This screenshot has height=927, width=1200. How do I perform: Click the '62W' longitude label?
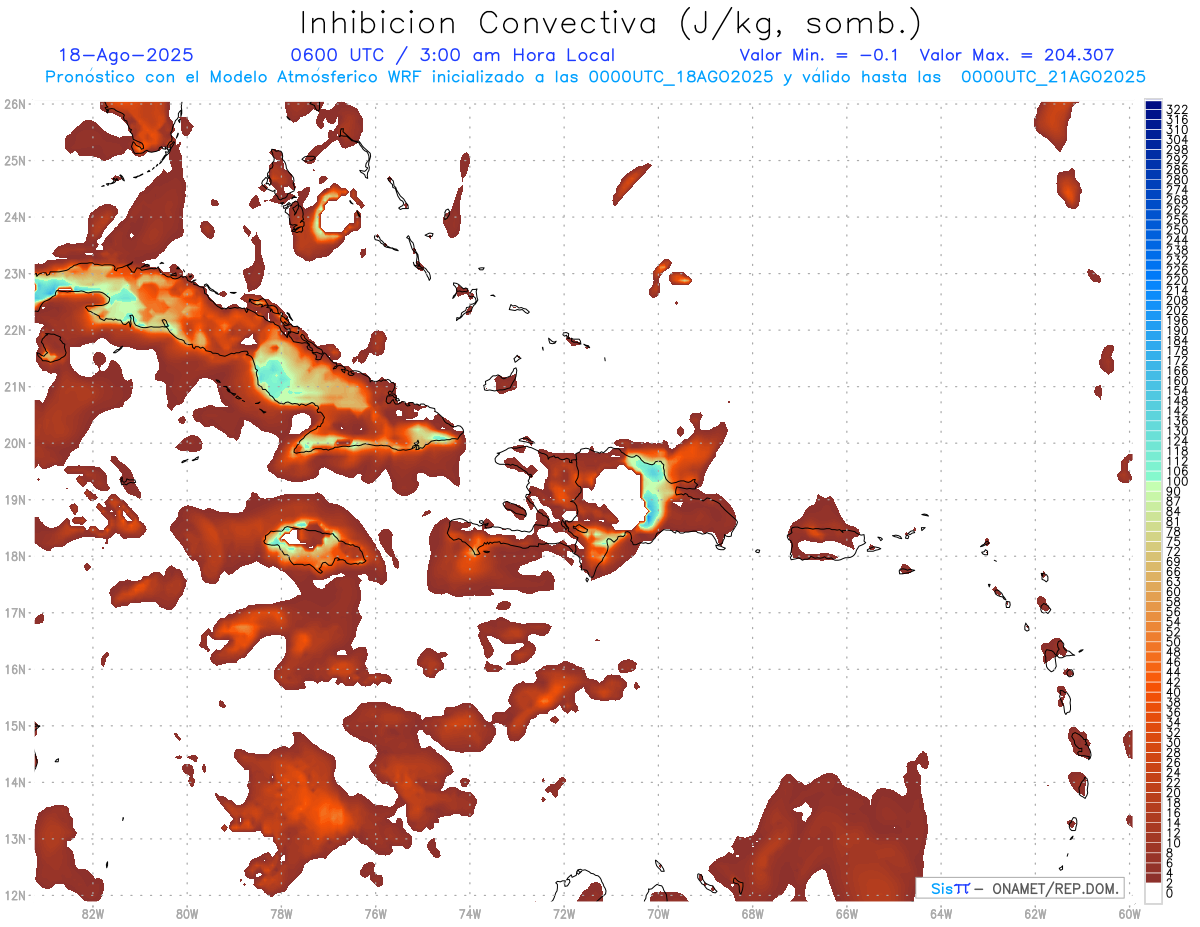(x=1035, y=912)
